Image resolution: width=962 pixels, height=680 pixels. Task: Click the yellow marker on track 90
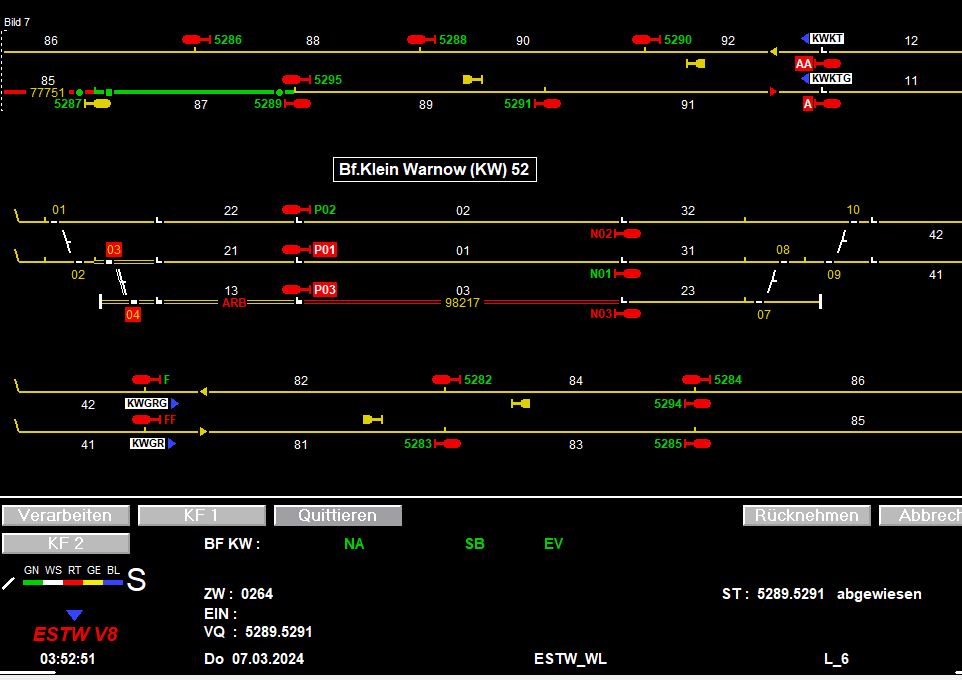click(x=696, y=63)
